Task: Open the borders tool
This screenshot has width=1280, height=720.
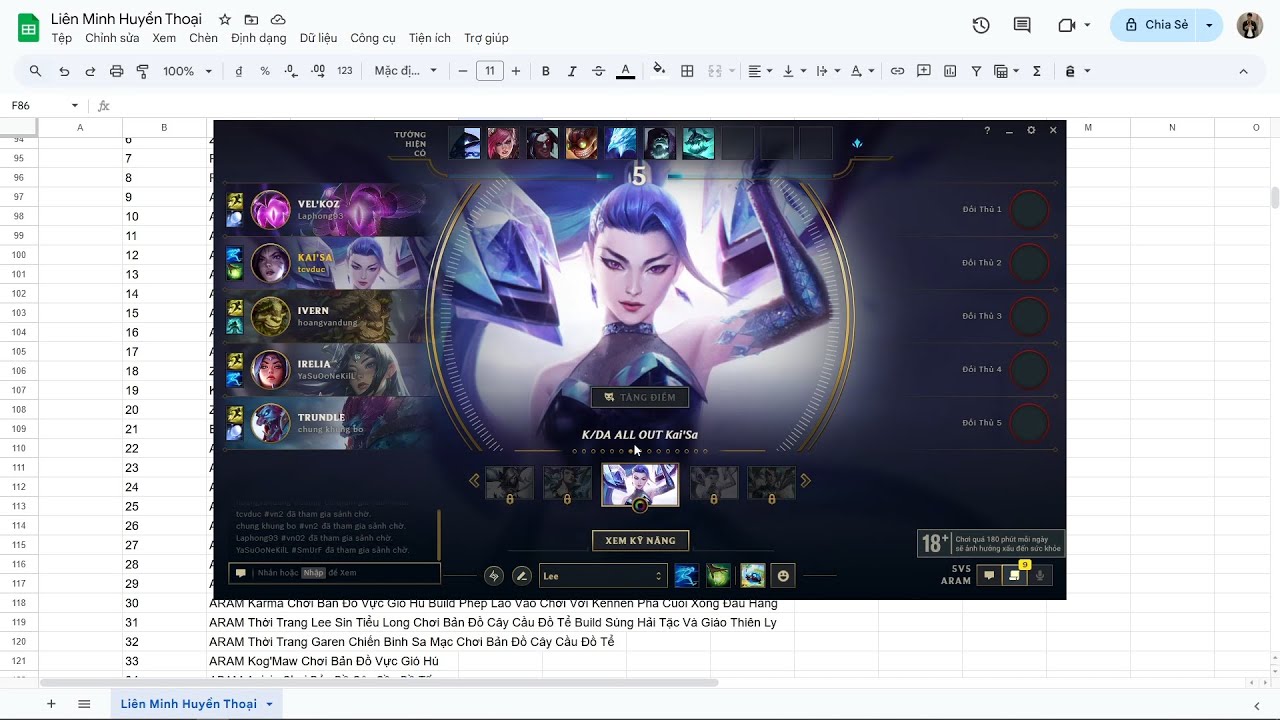Action: (x=687, y=71)
